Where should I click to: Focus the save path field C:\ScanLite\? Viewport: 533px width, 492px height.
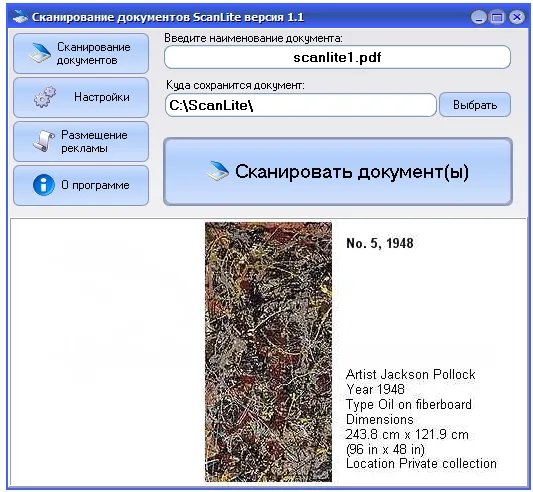pyautogui.click(x=300, y=105)
